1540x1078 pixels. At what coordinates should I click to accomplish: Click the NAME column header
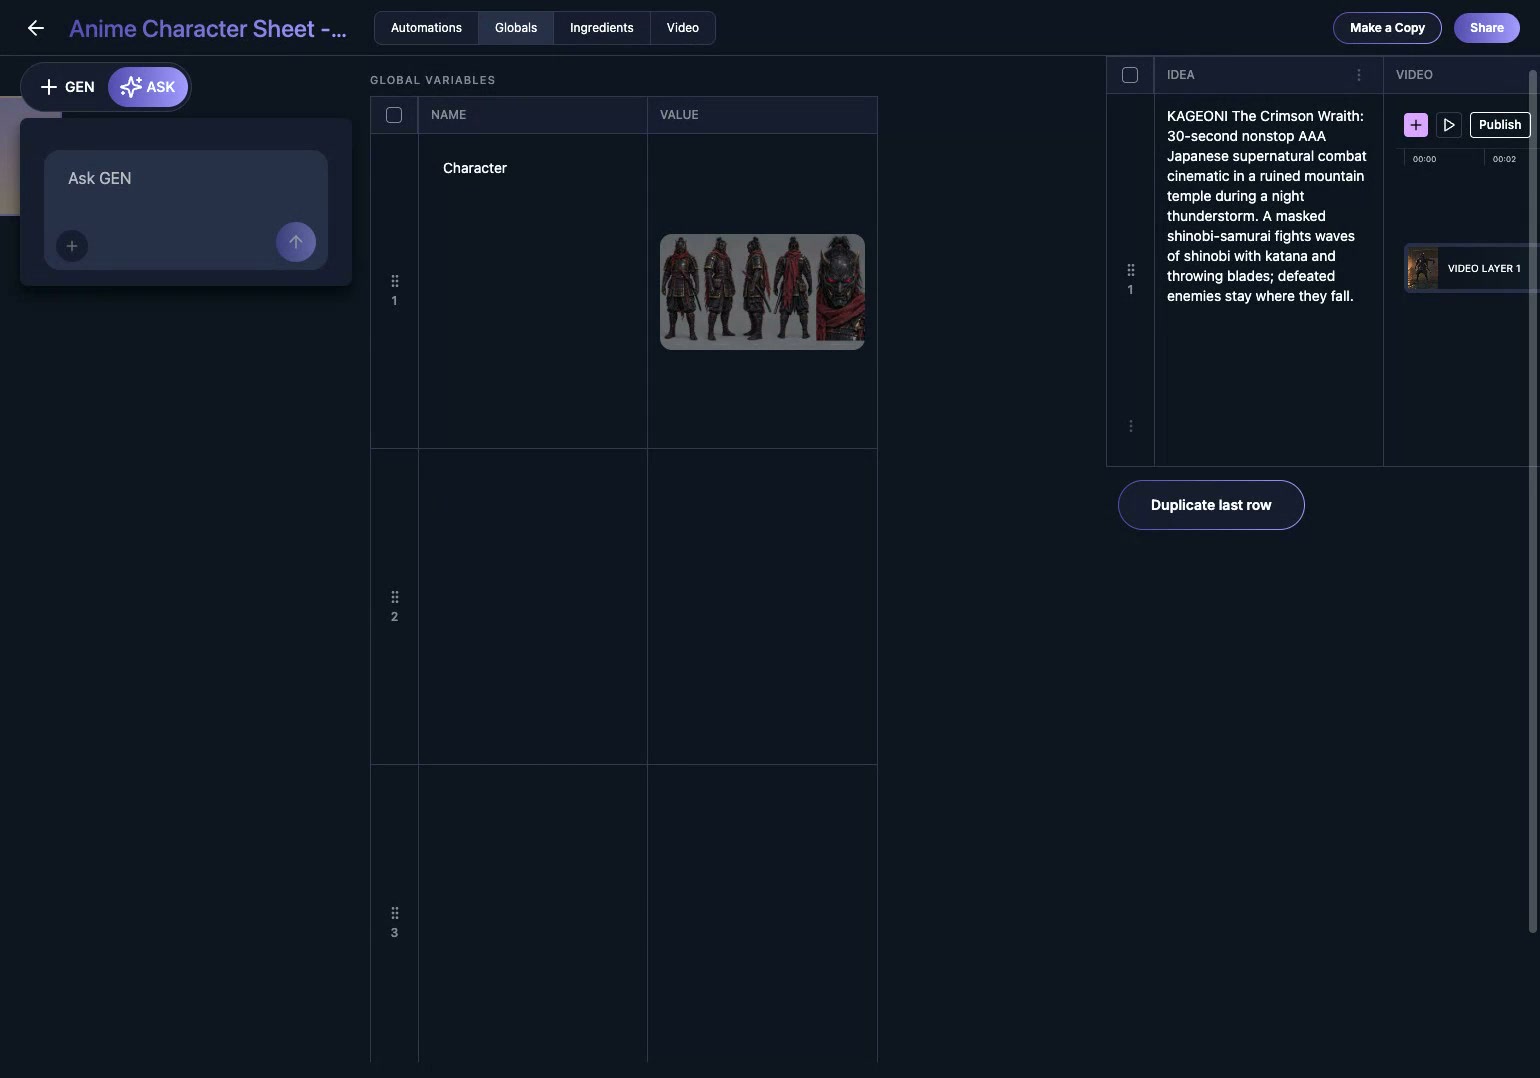(533, 115)
